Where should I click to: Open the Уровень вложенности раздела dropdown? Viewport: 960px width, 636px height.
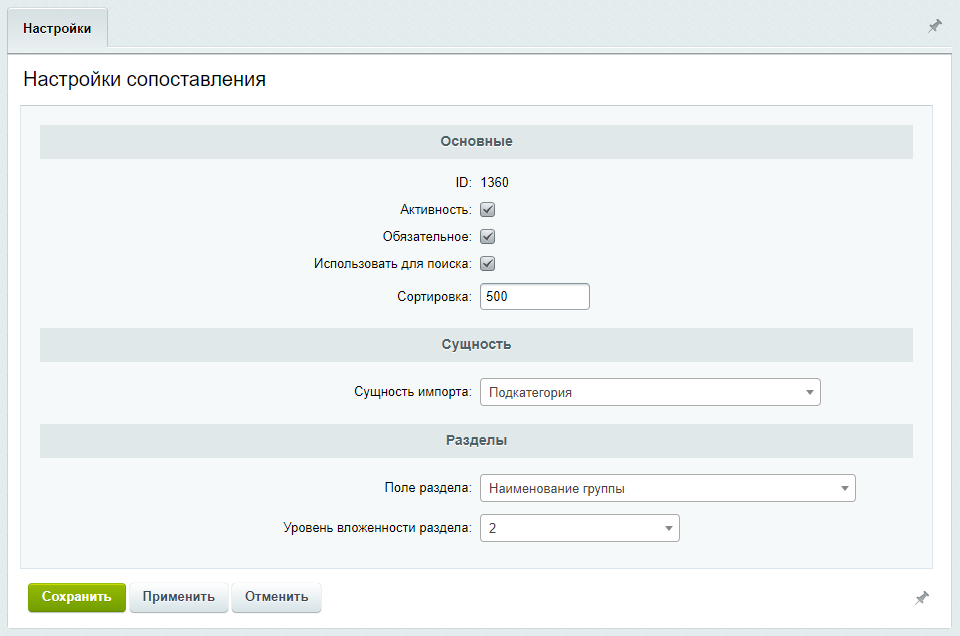(580, 528)
